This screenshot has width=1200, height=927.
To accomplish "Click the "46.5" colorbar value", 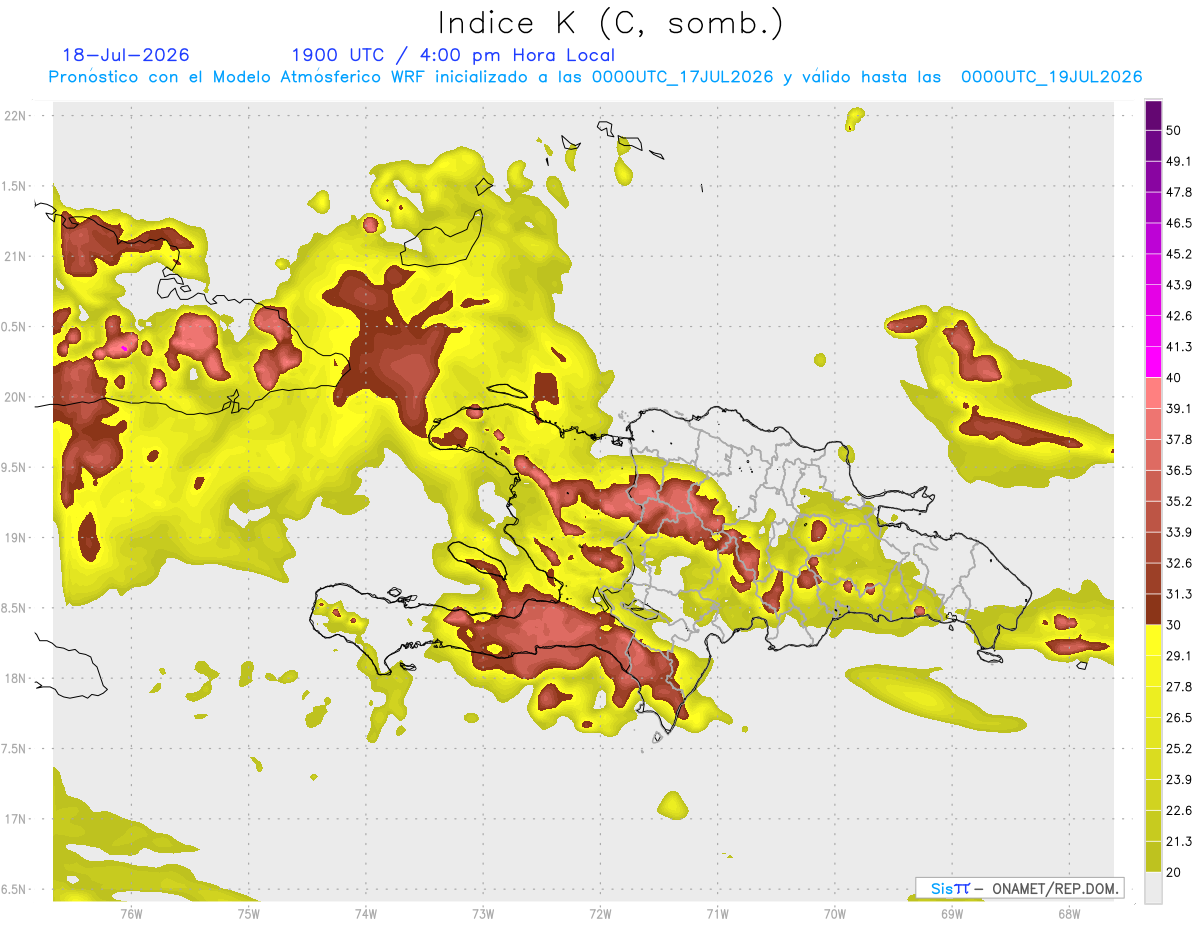I will click(x=1179, y=223).
